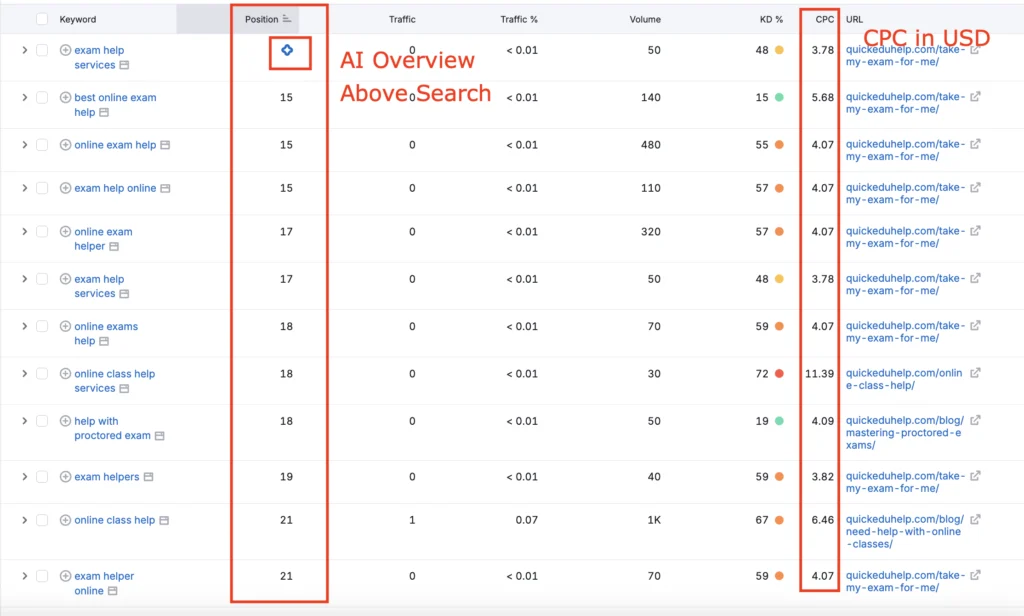Click the red KD dot beside 72
Viewport: 1024px width, 616px height.
[779, 374]
